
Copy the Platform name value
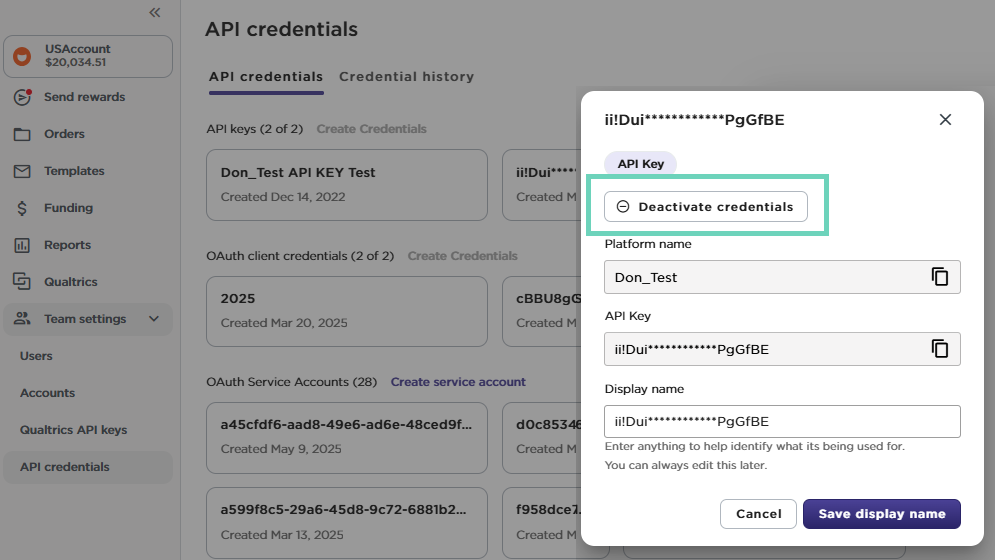click(940, 277)
